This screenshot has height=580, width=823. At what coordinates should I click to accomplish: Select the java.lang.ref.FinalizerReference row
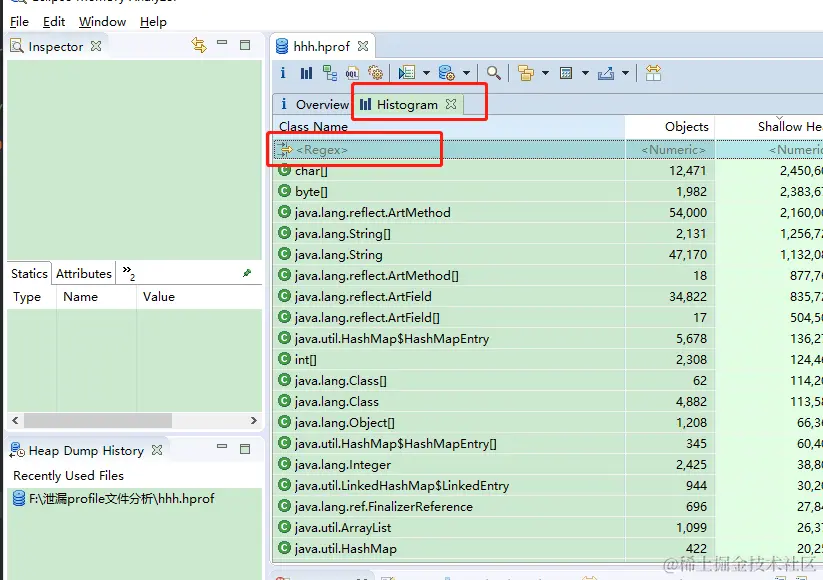(x=548, y=507)
